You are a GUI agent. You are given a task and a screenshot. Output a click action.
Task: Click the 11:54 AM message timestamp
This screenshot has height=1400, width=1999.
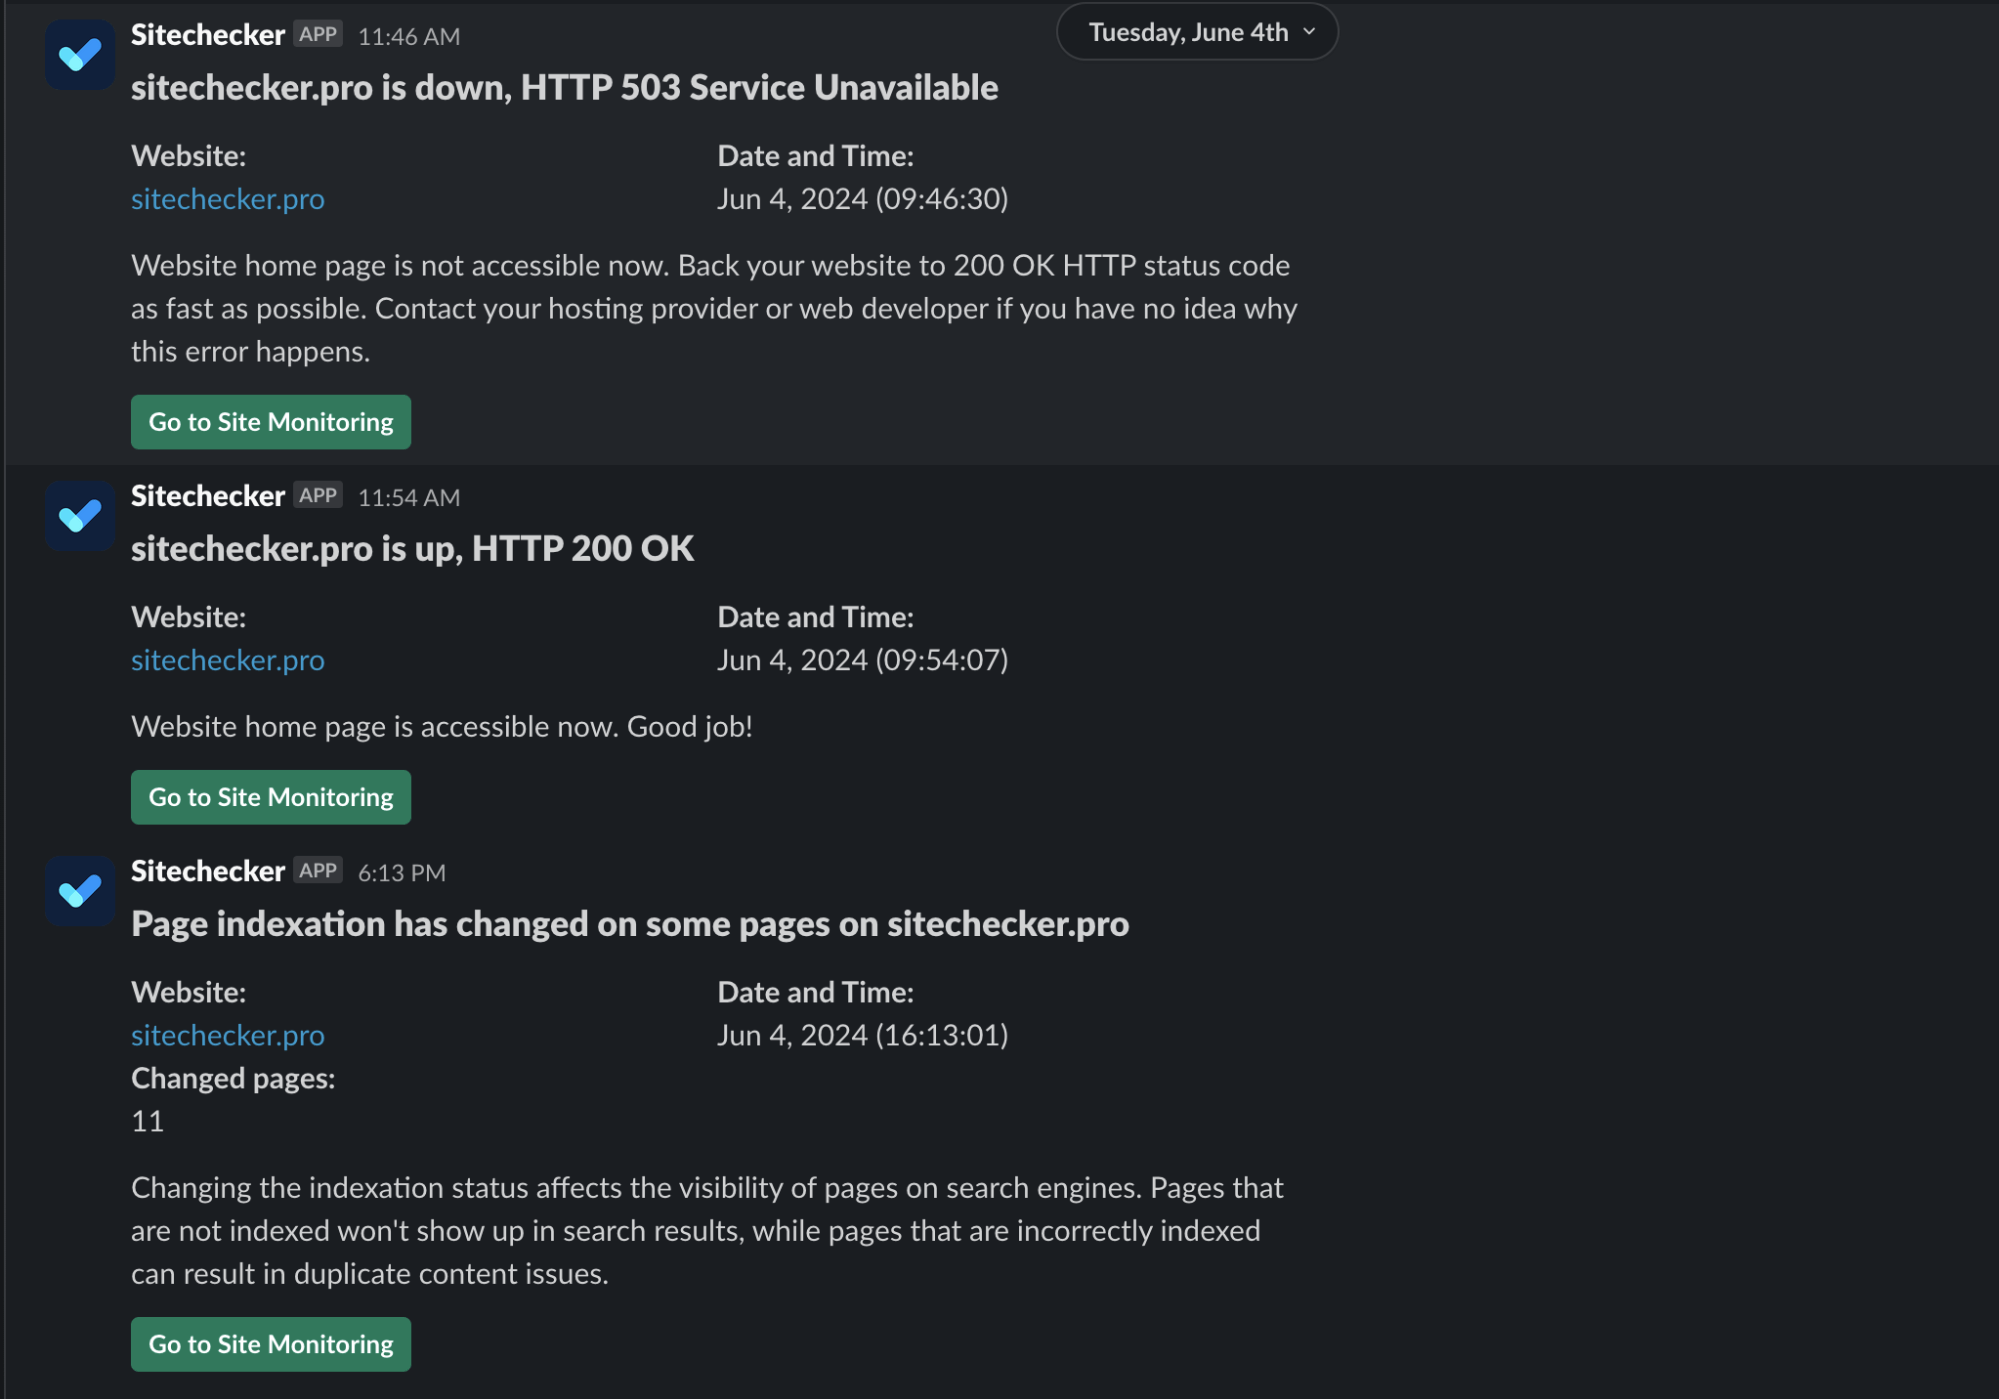tap(409, 498)
